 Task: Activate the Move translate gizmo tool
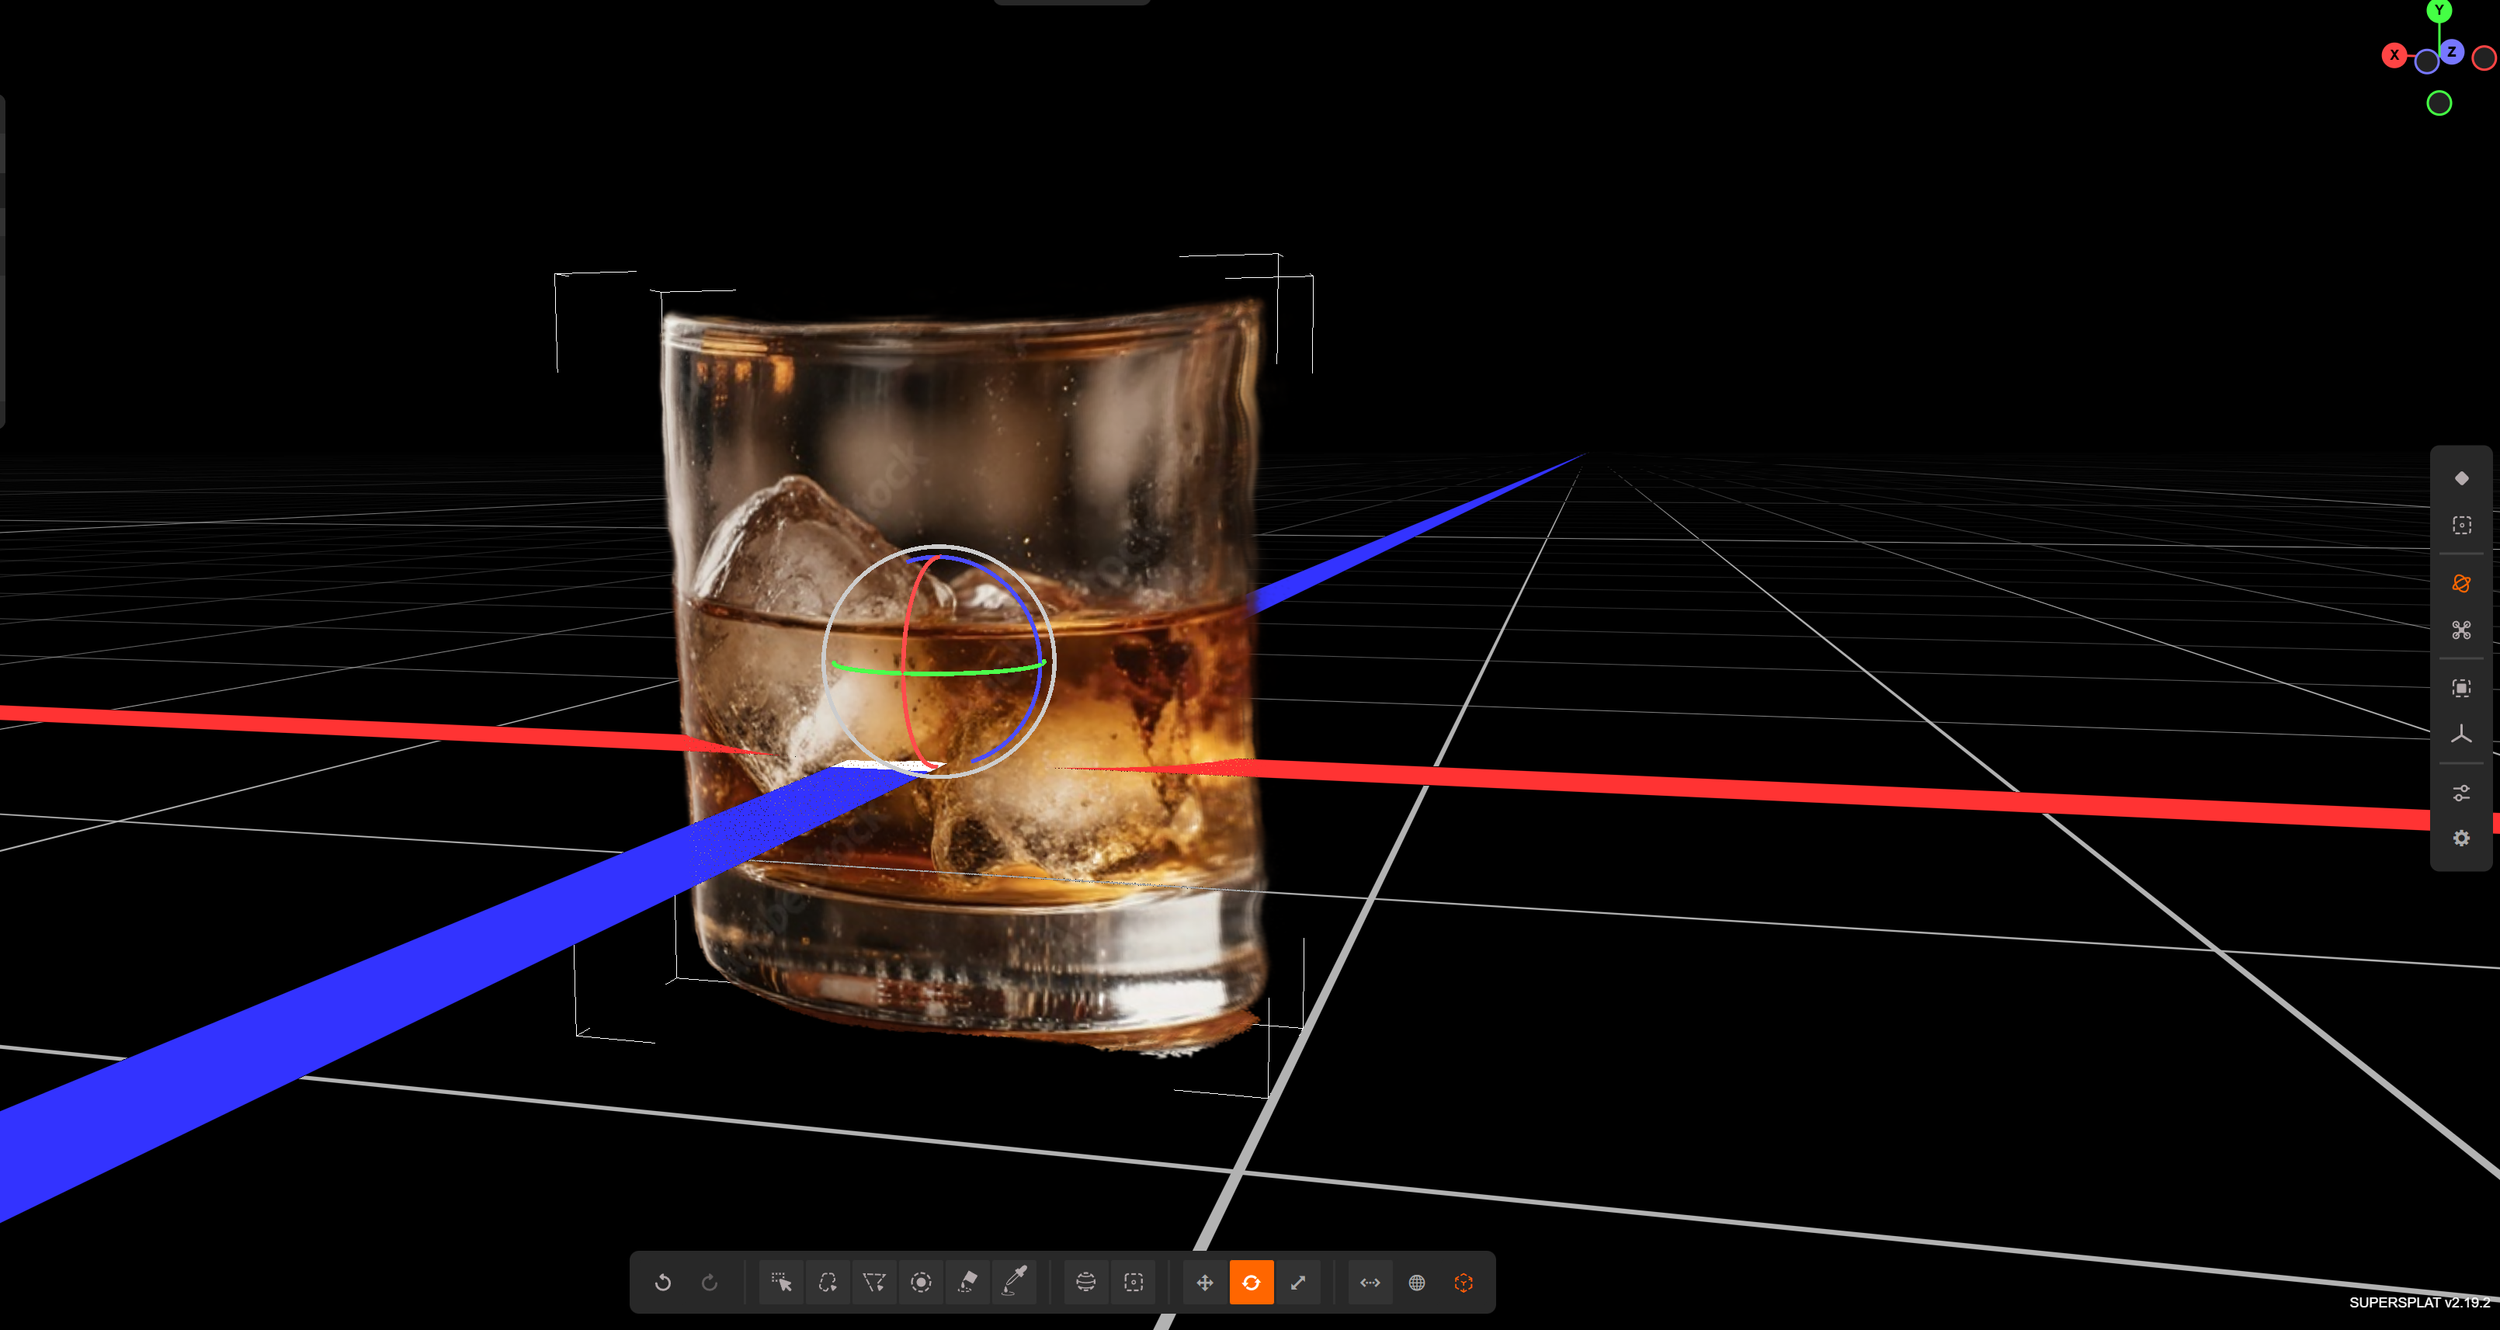[x=1205, y=1282]
